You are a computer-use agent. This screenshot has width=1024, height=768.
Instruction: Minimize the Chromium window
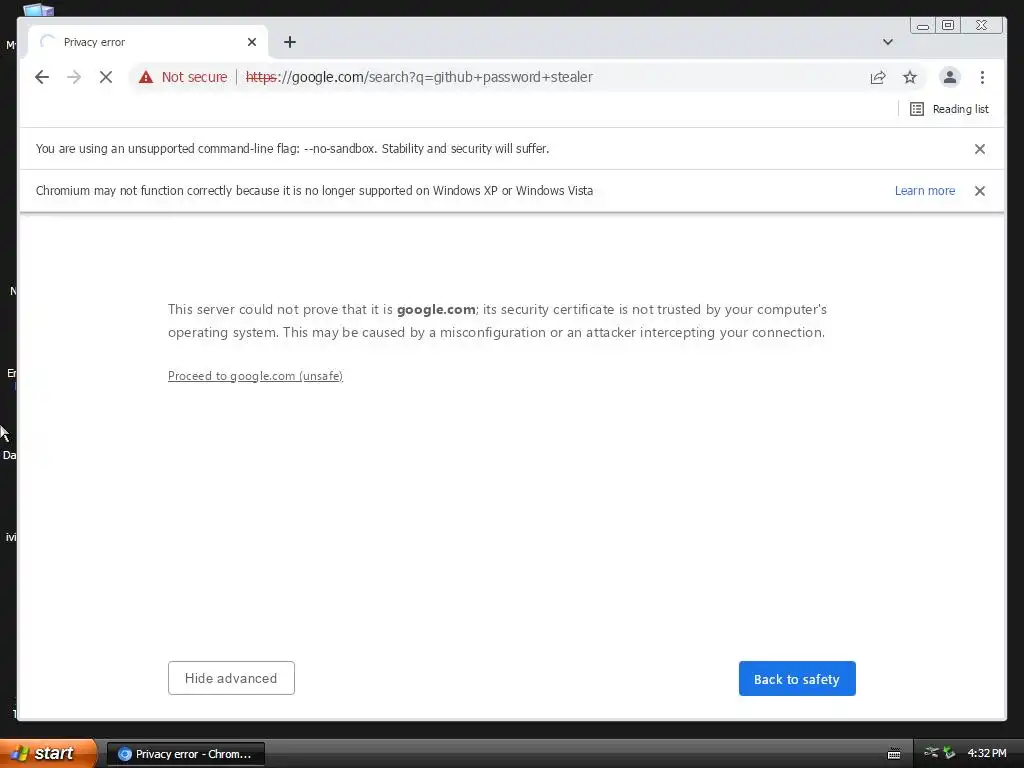(923, 25)
